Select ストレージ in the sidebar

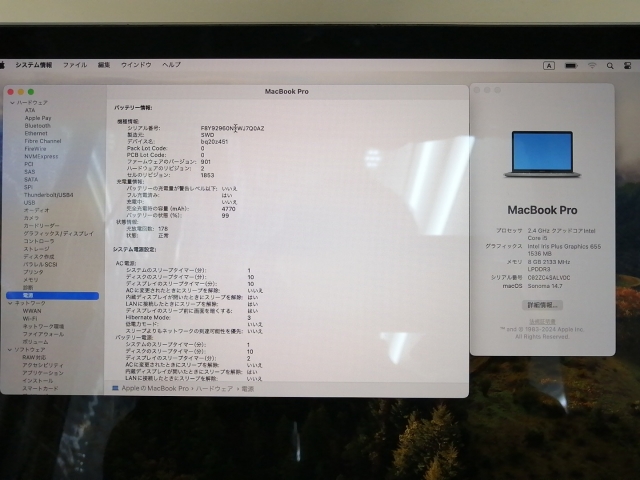[36, 249]
